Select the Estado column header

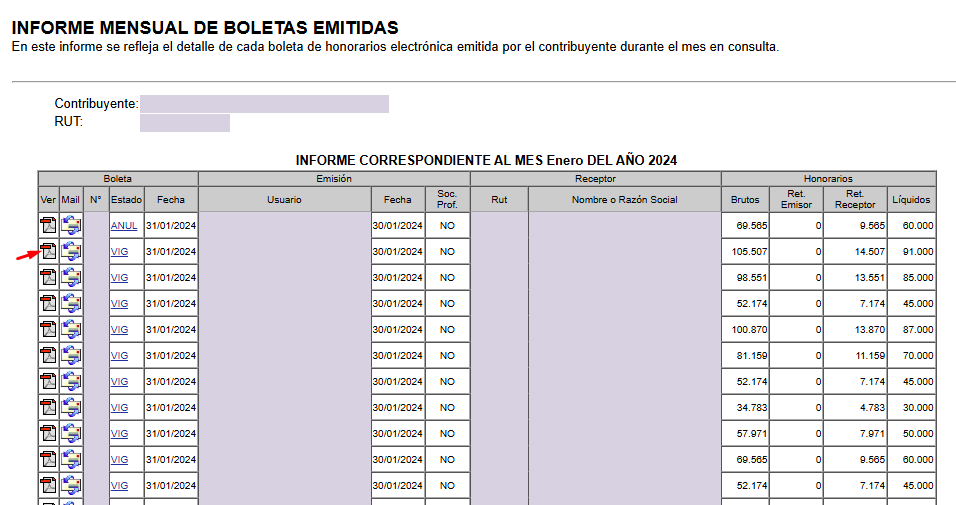(x=126, y=199)
